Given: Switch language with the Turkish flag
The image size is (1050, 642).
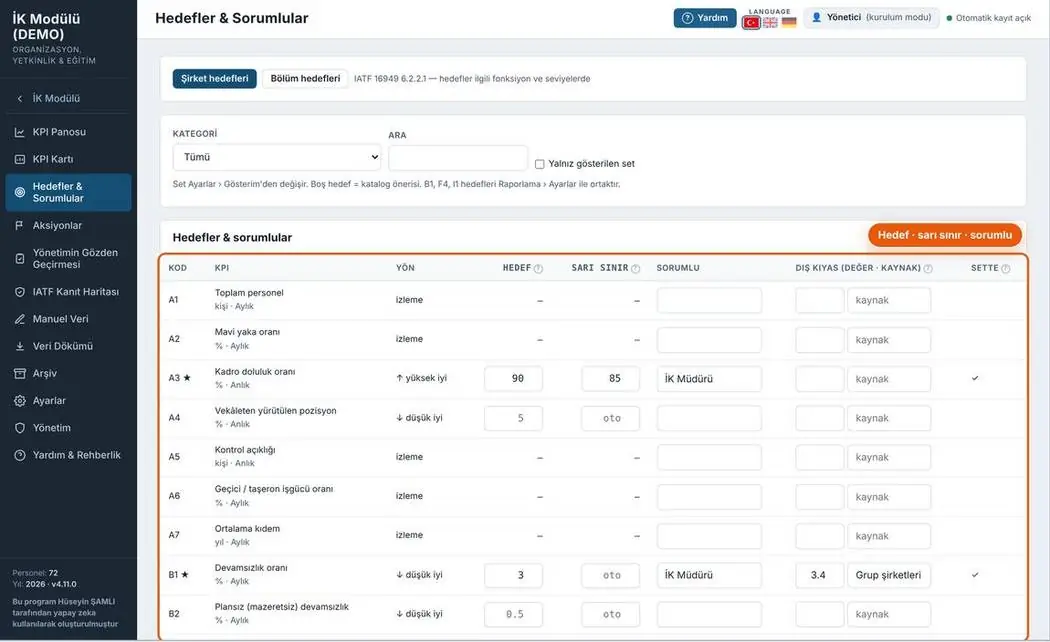Looking at the screenshot, I should click(x=751, y=23).
